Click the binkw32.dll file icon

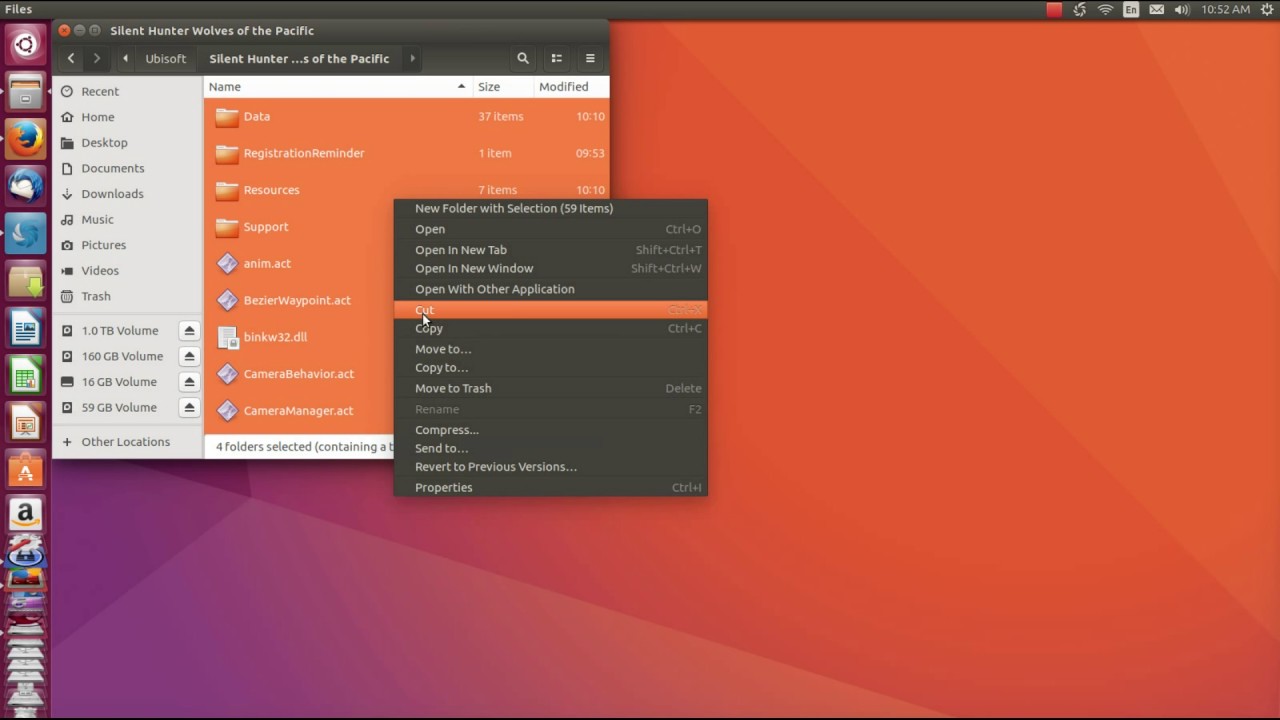pyautogui.click(x=227, y=338)
